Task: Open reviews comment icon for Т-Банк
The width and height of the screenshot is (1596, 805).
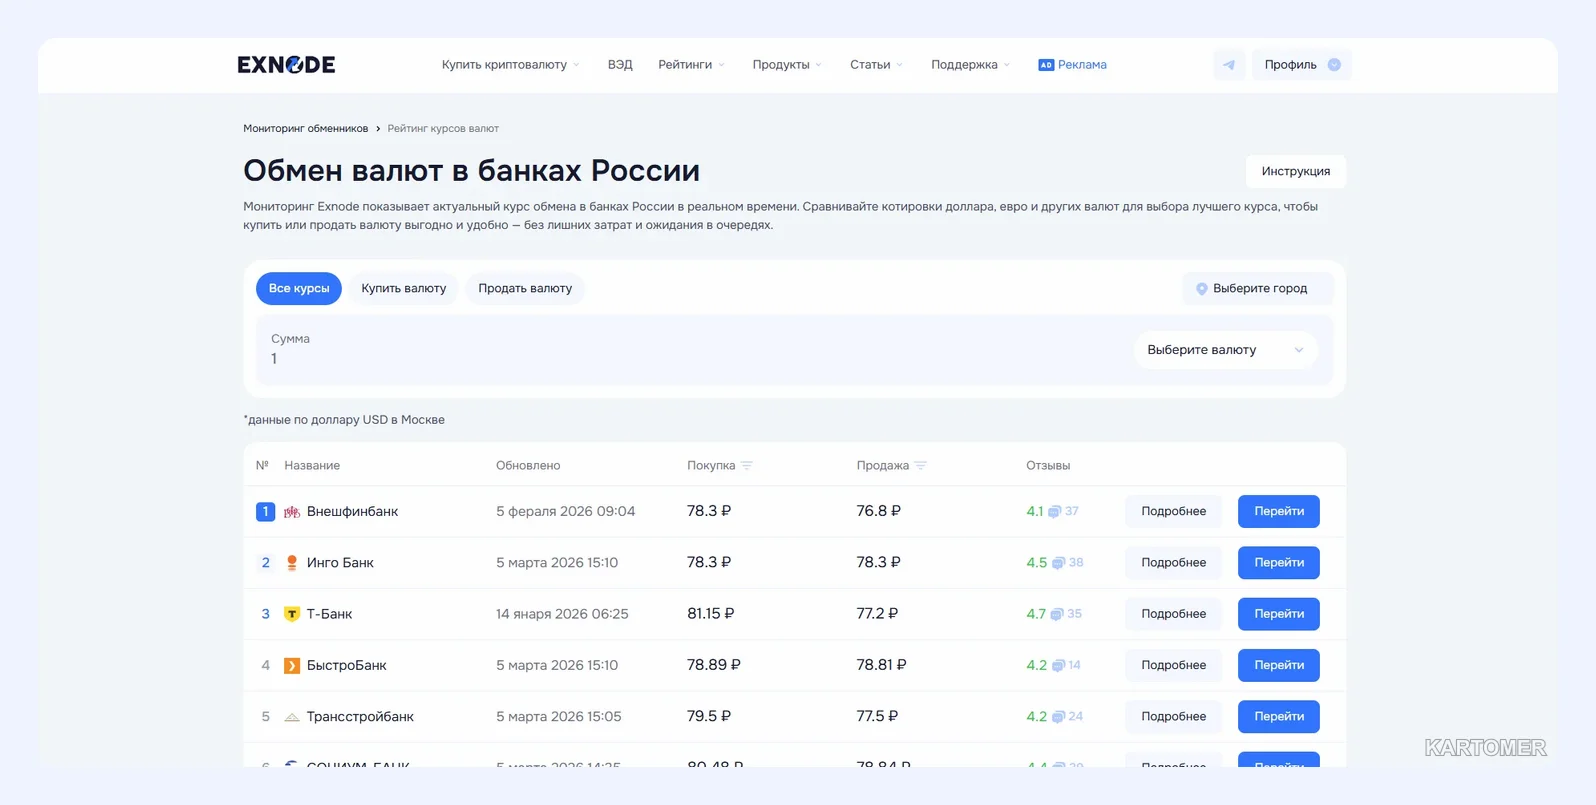Action: (x=1056, y=614)
